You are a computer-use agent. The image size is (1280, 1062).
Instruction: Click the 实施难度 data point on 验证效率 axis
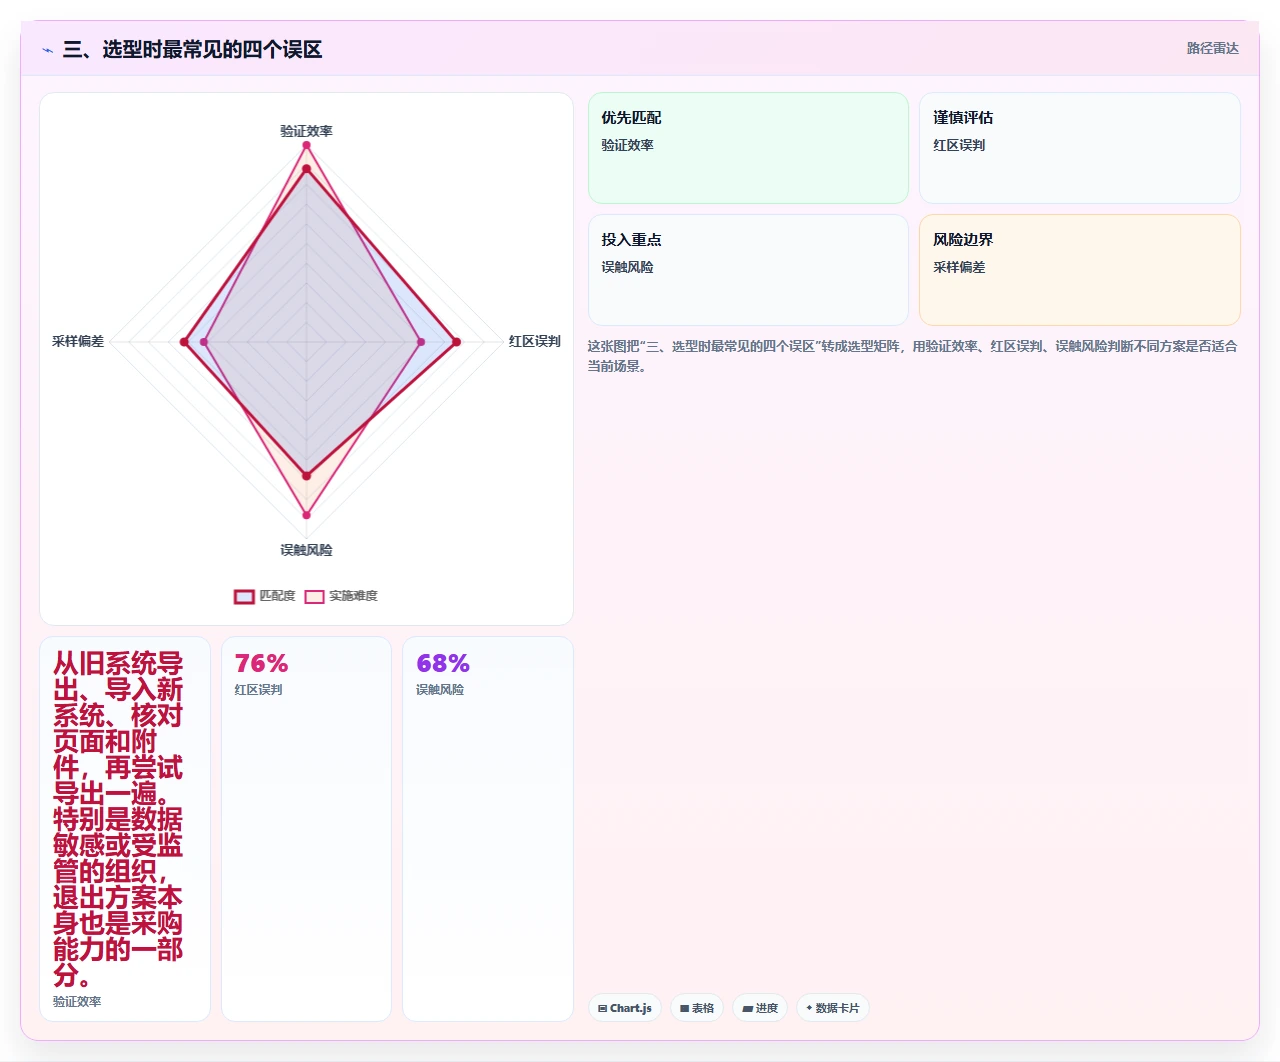click(x=306, y=146)
